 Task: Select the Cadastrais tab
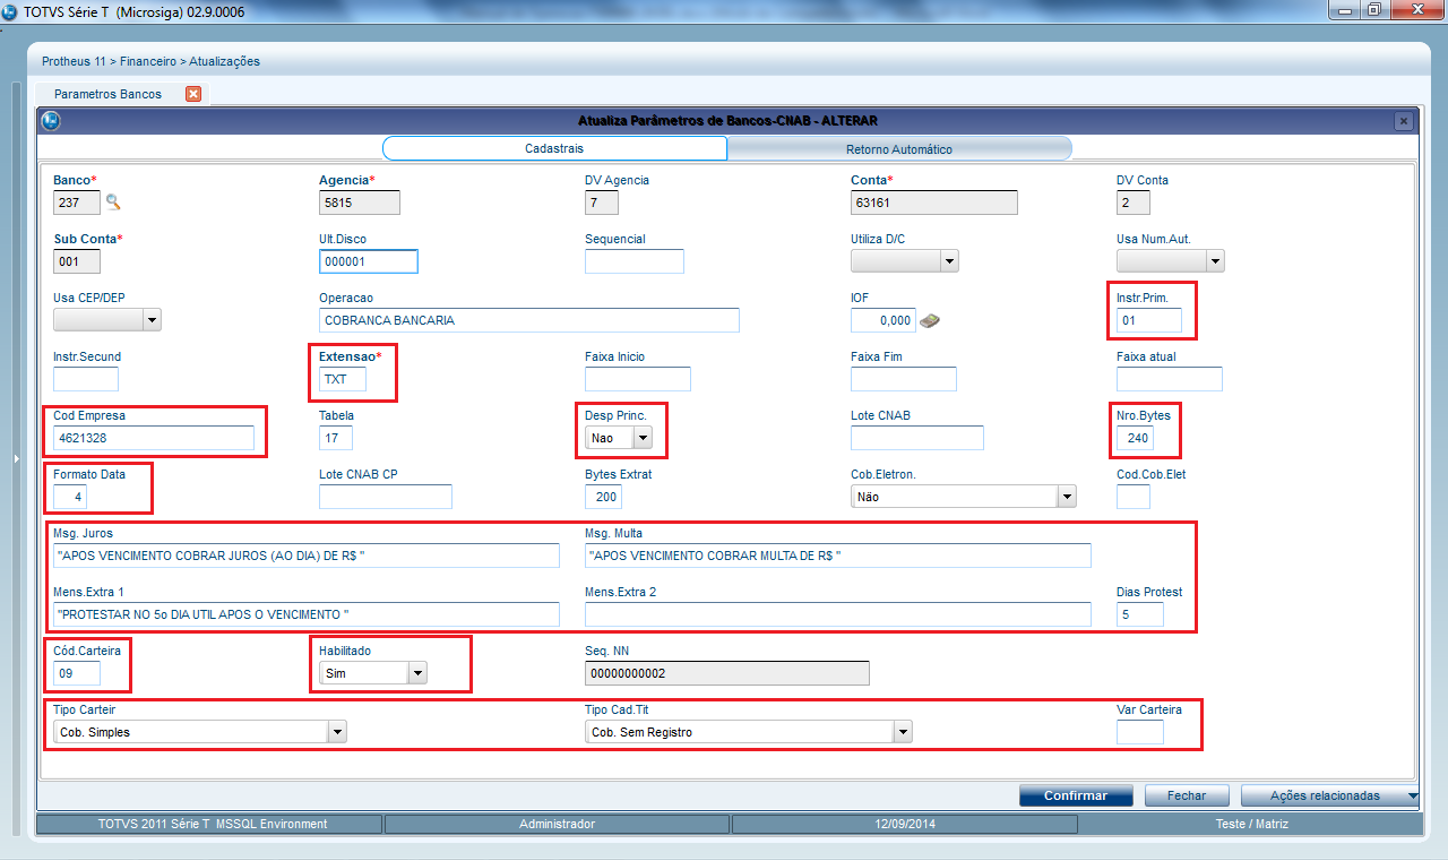(554, 149)
